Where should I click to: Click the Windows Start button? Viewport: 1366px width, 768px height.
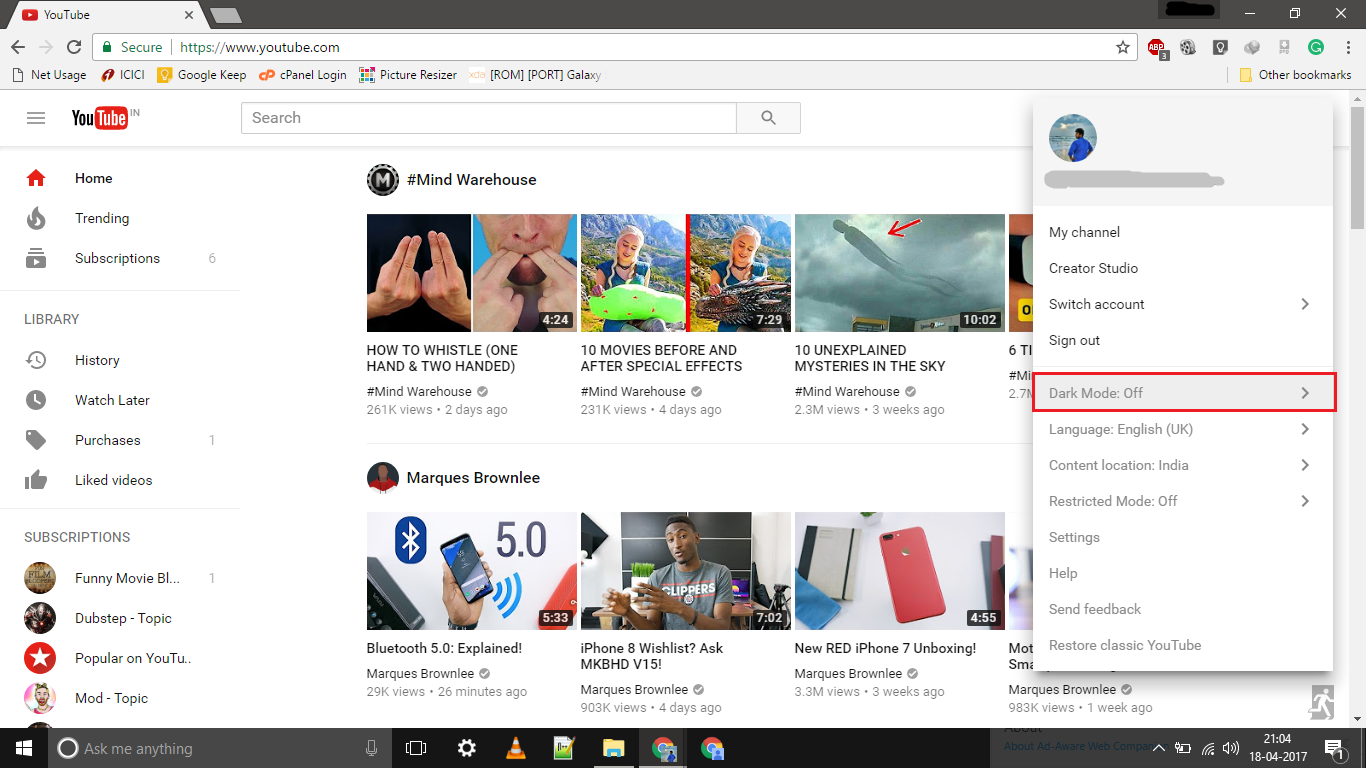pyautogui.click(x=24, y=748)
